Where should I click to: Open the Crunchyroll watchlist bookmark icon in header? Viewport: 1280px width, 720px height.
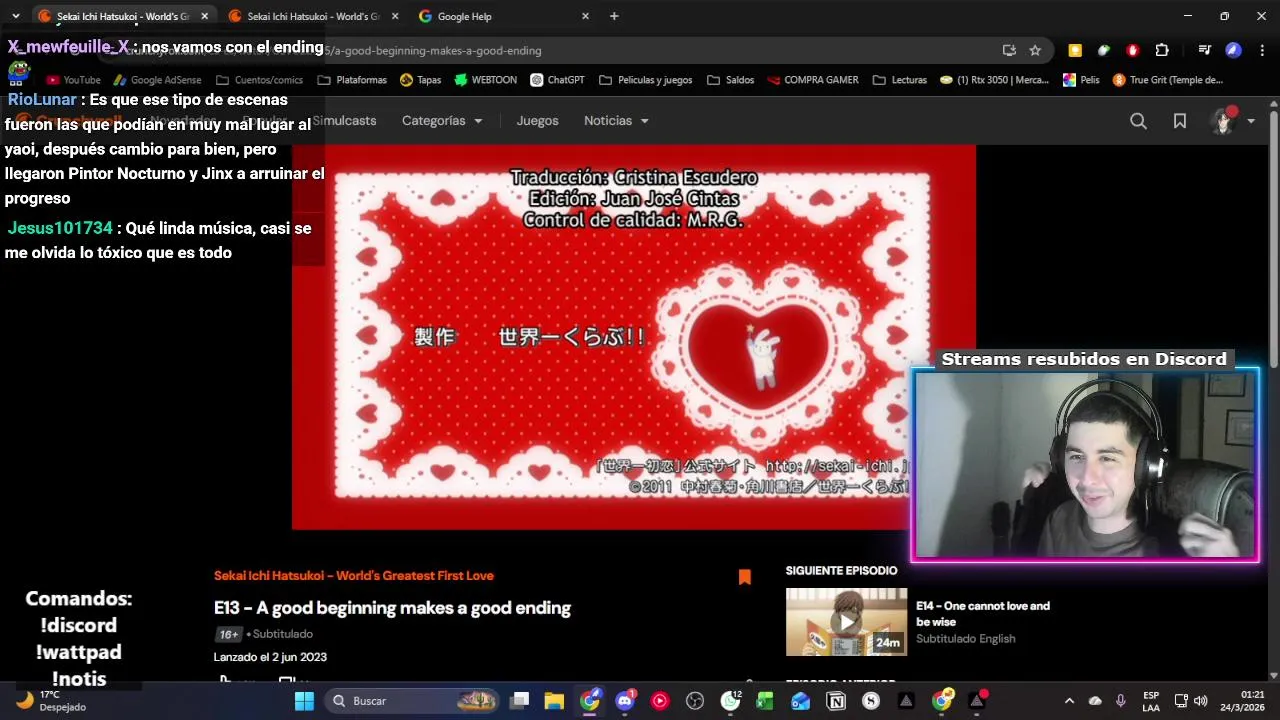pyautogui.click(x=1180, y=121)
